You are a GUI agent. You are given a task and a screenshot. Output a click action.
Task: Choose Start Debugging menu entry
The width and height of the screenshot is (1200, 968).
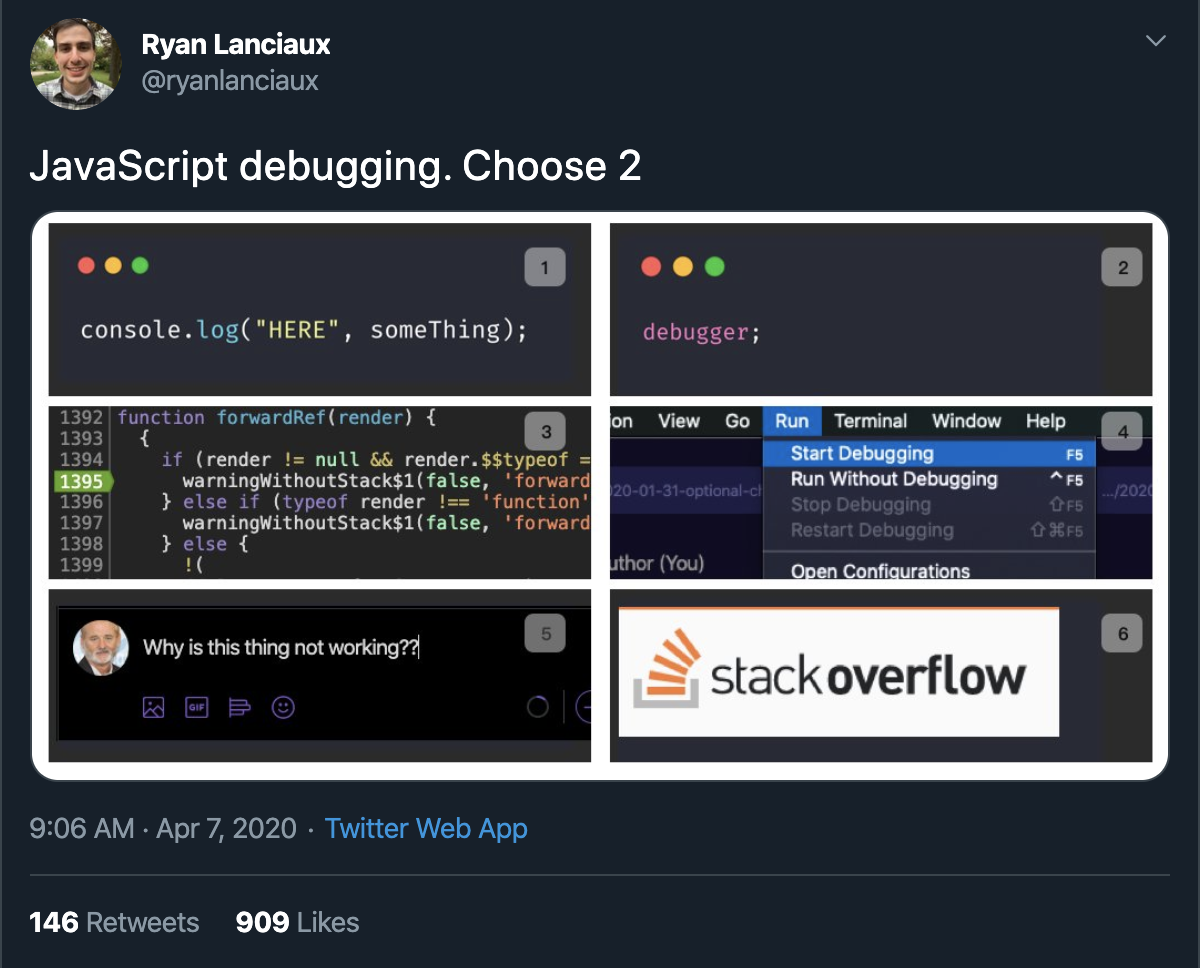click(x=930, y=454)
